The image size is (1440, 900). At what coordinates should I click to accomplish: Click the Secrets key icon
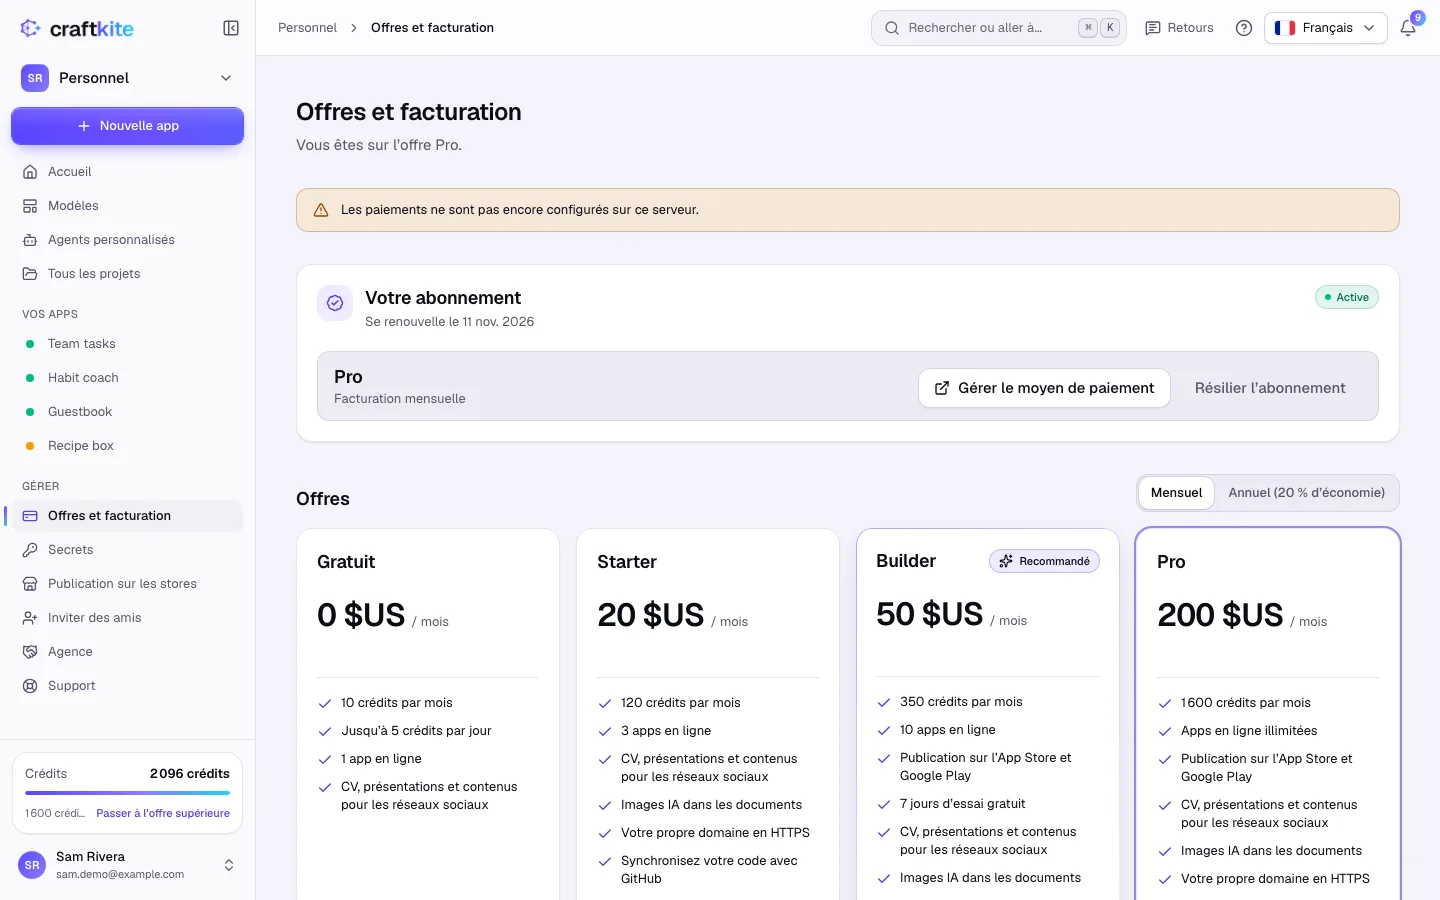30,550
